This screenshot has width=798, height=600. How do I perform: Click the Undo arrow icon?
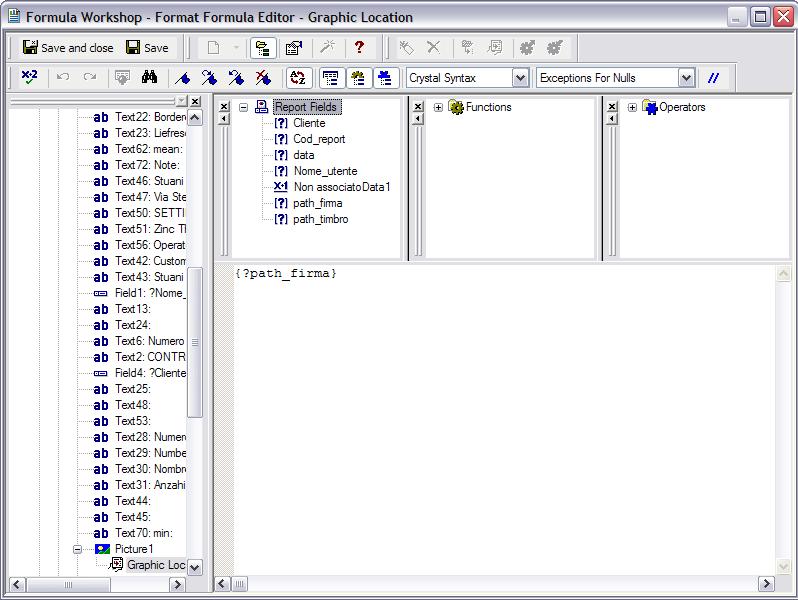point(63,77)
